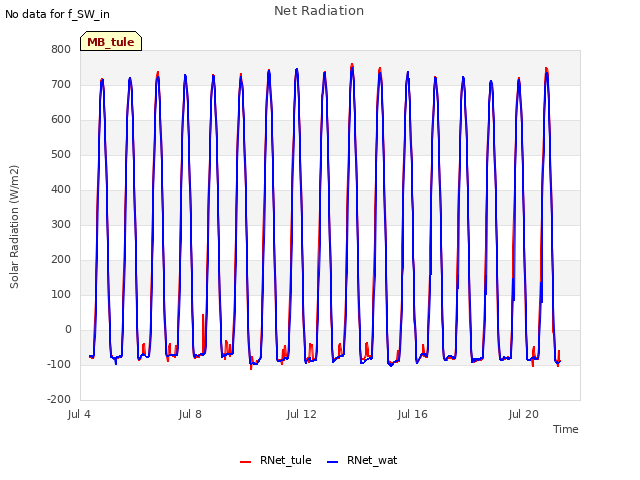Click the Jul 12 x-axis tick label
This screenshot has width=640, height=480.
(x=302, y=414)
